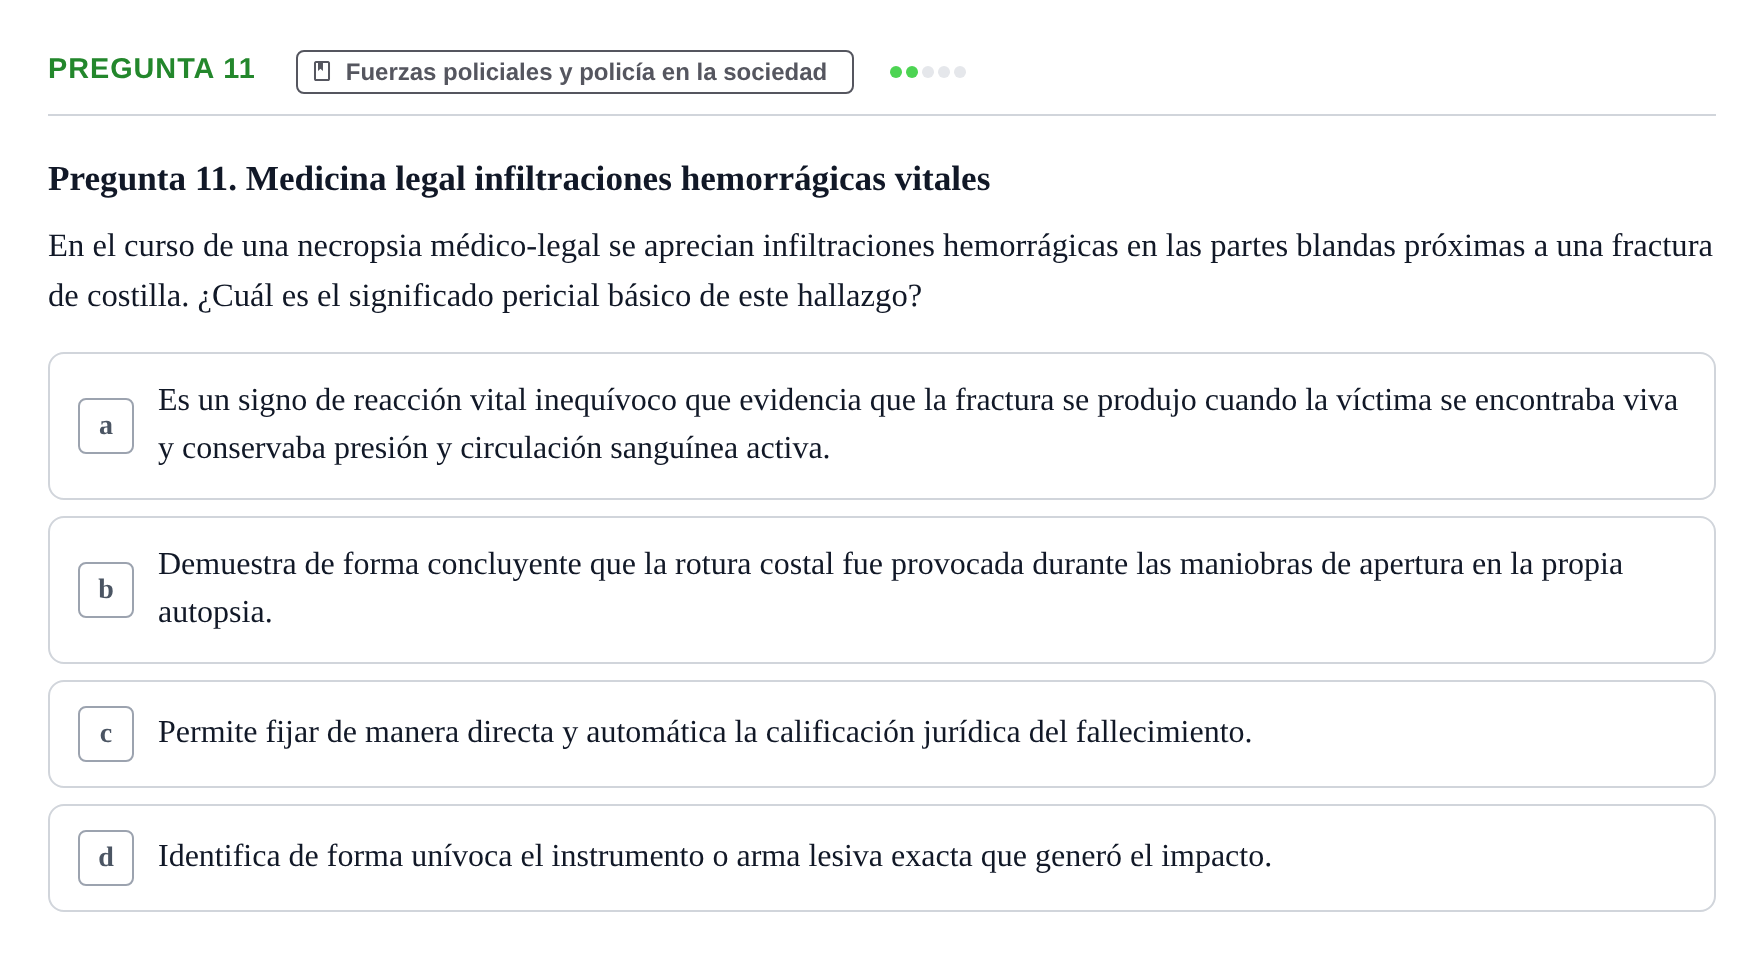Select answer option letter c
Viewport: 1764px width, 962px height.
(106, 734)
